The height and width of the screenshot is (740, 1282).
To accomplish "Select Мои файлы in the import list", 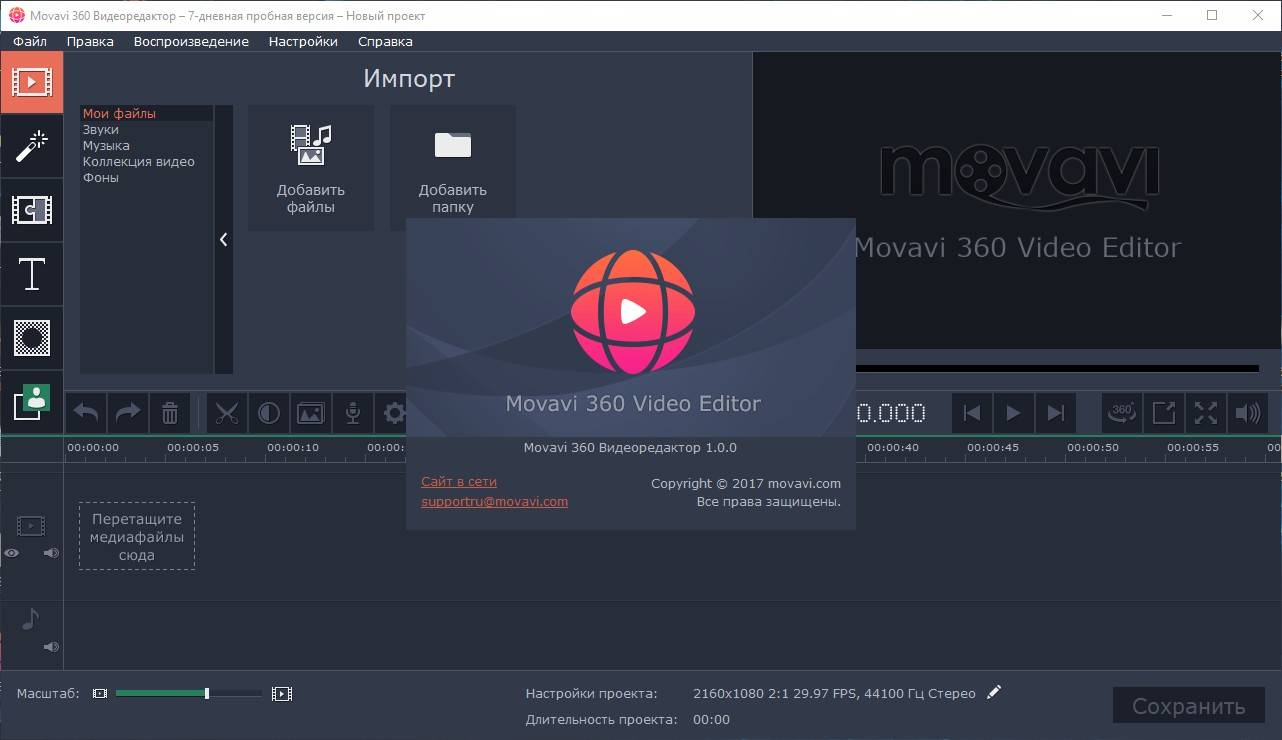I will click(x=147, y=114).
